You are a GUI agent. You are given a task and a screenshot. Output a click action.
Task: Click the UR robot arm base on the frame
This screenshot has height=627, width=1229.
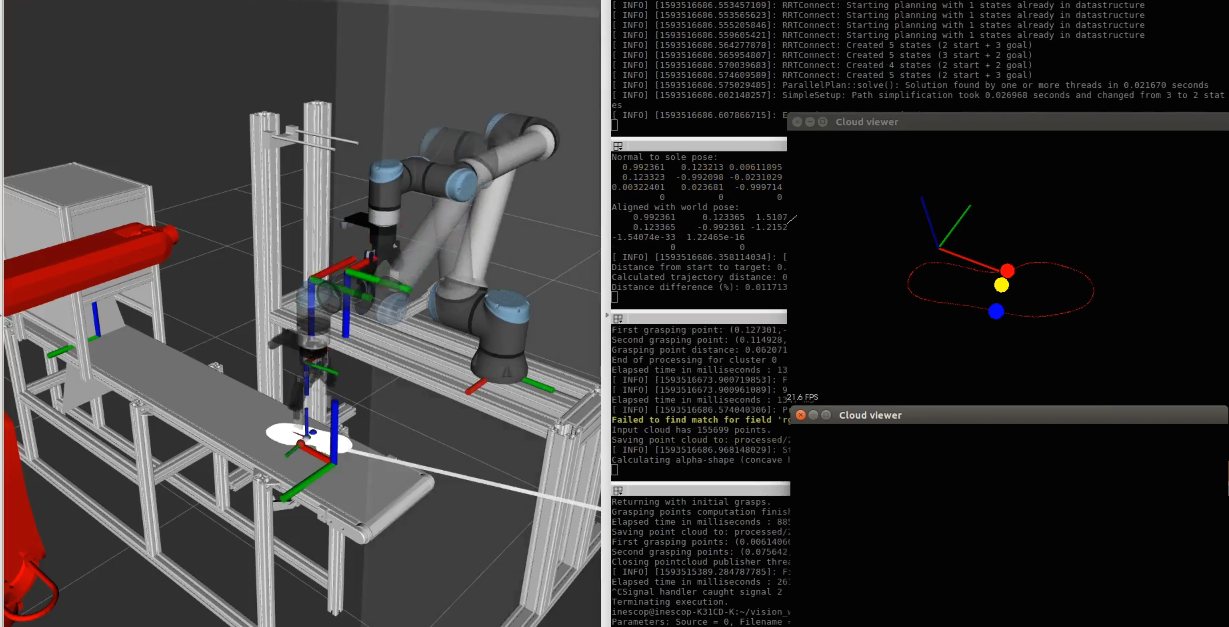pyautogui.click(x=500, y=360)
